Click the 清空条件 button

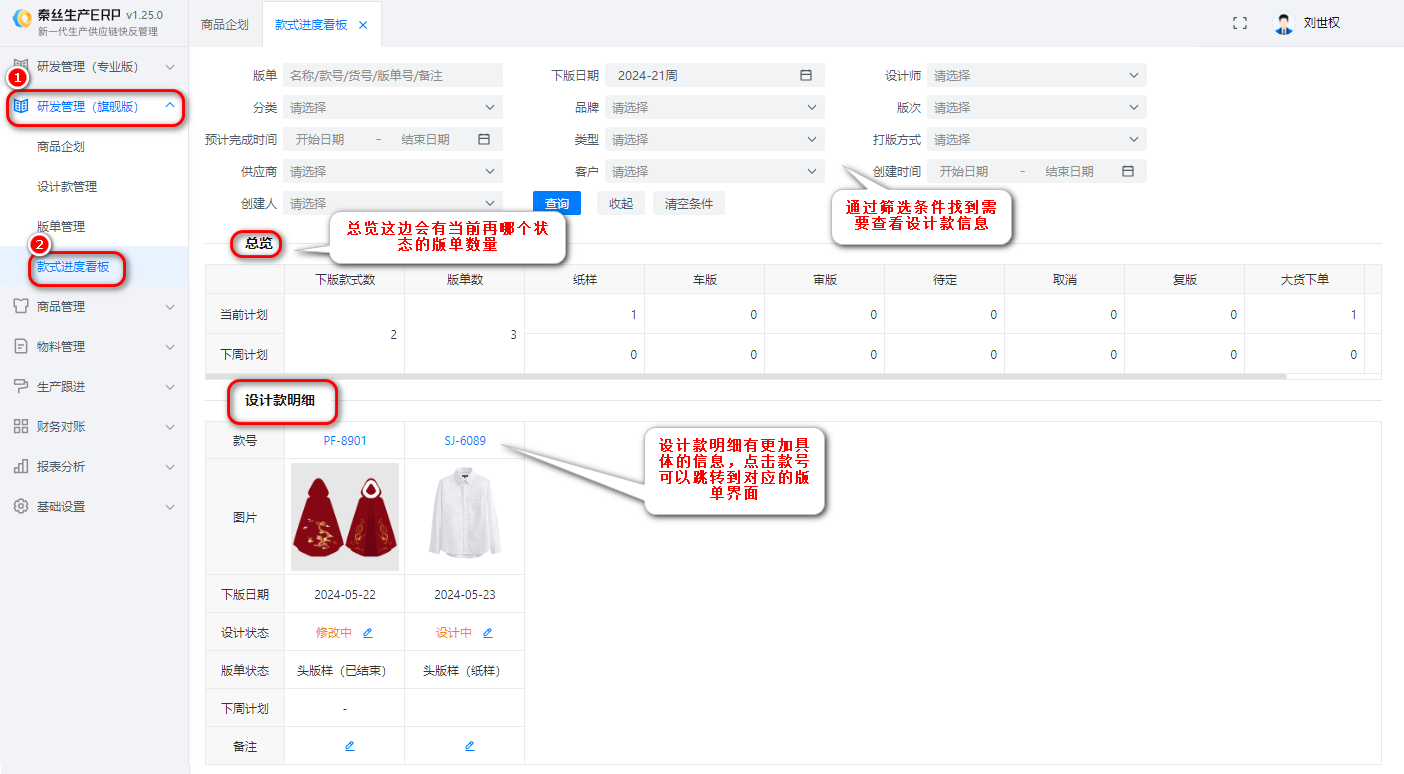coord(689,204)
